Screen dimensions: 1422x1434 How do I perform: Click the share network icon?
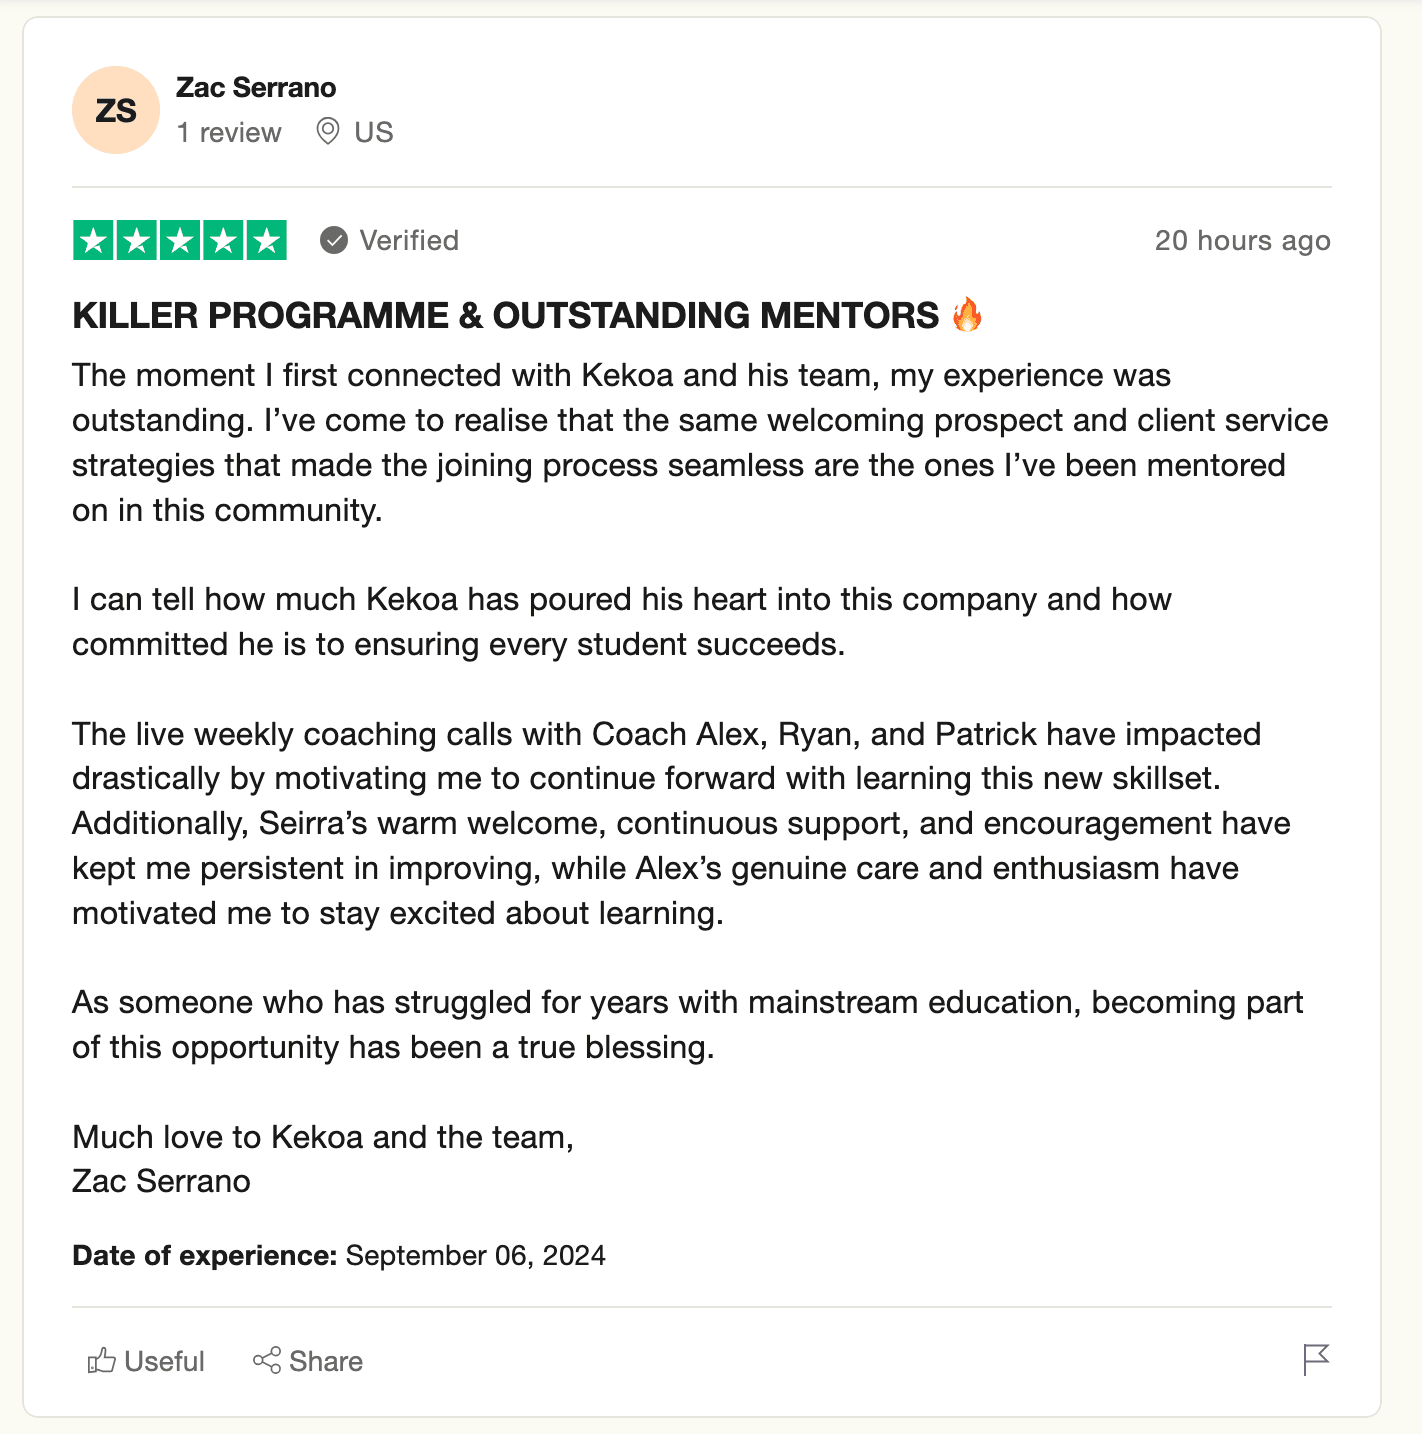[267, 1360]
